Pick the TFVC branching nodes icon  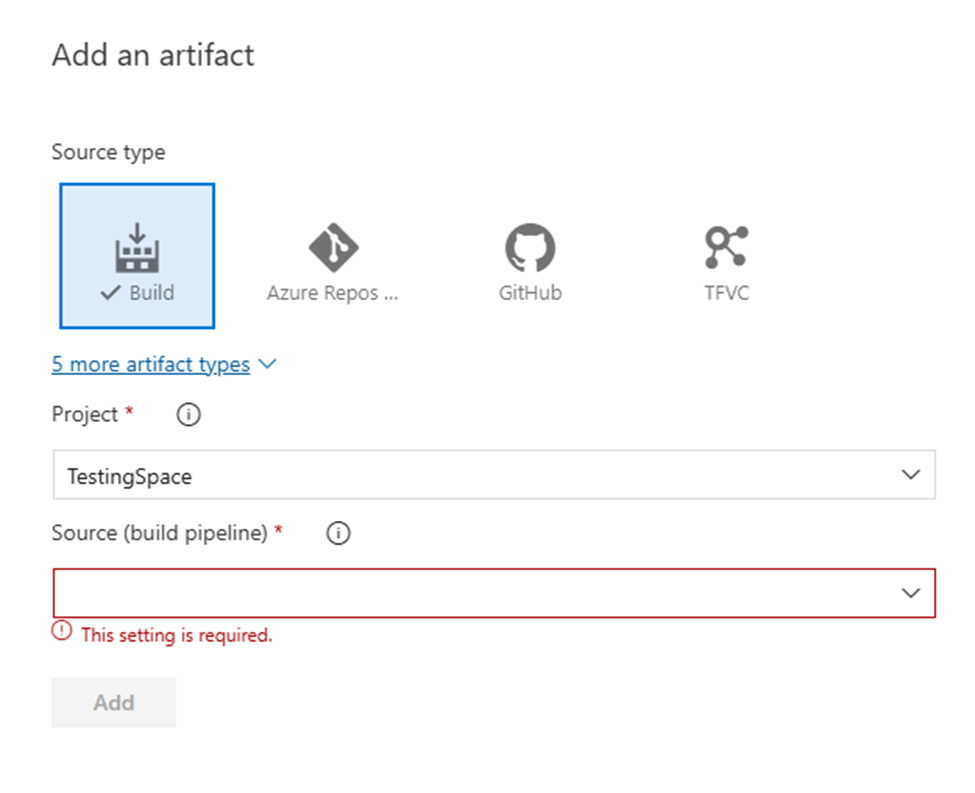pos(726,247)
